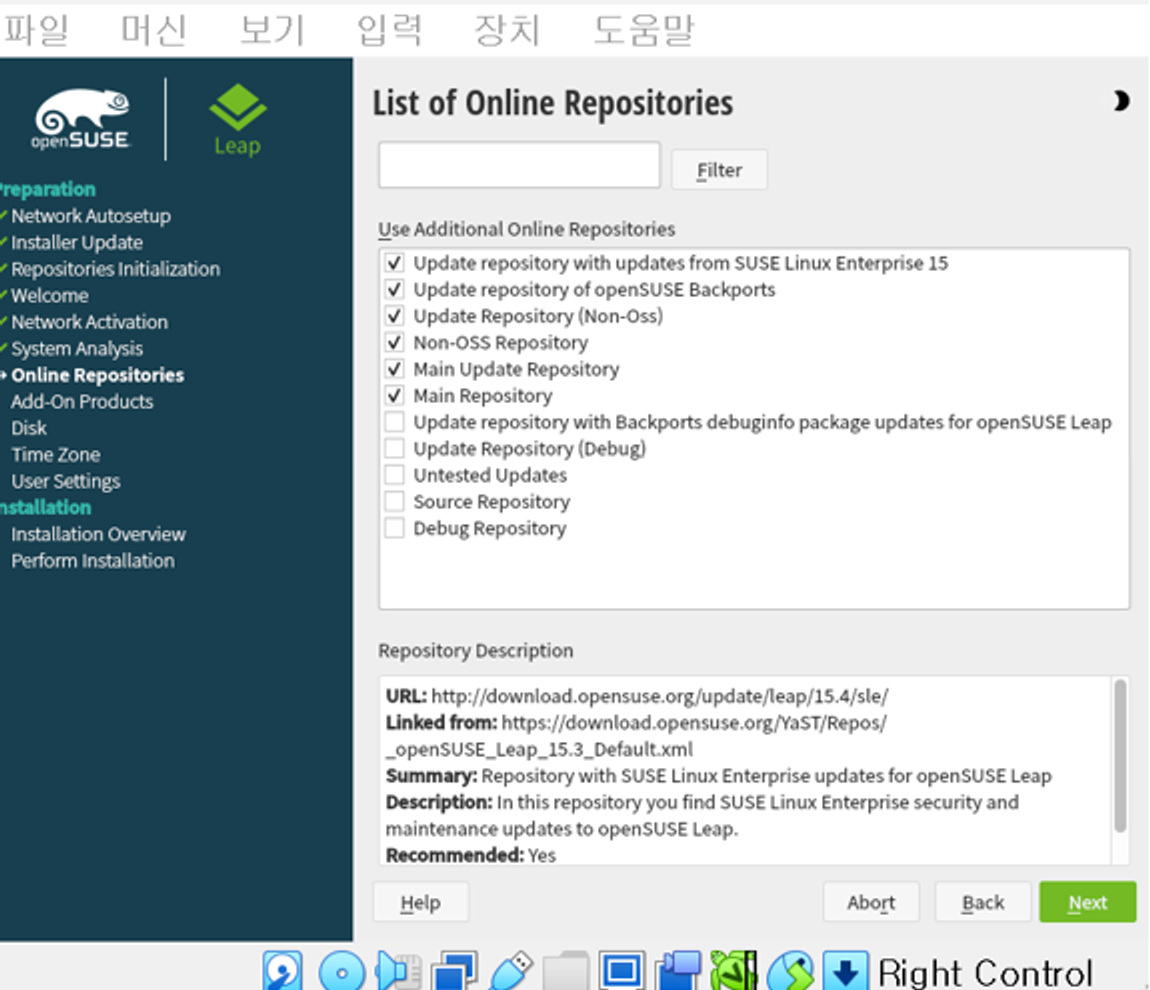
Task: Click the Network Activation step
Action: tap(89, 321)
